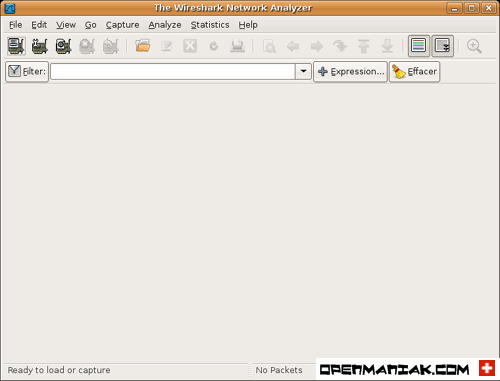
Task: Open the Go menu
Action: (x=90, y=25)
